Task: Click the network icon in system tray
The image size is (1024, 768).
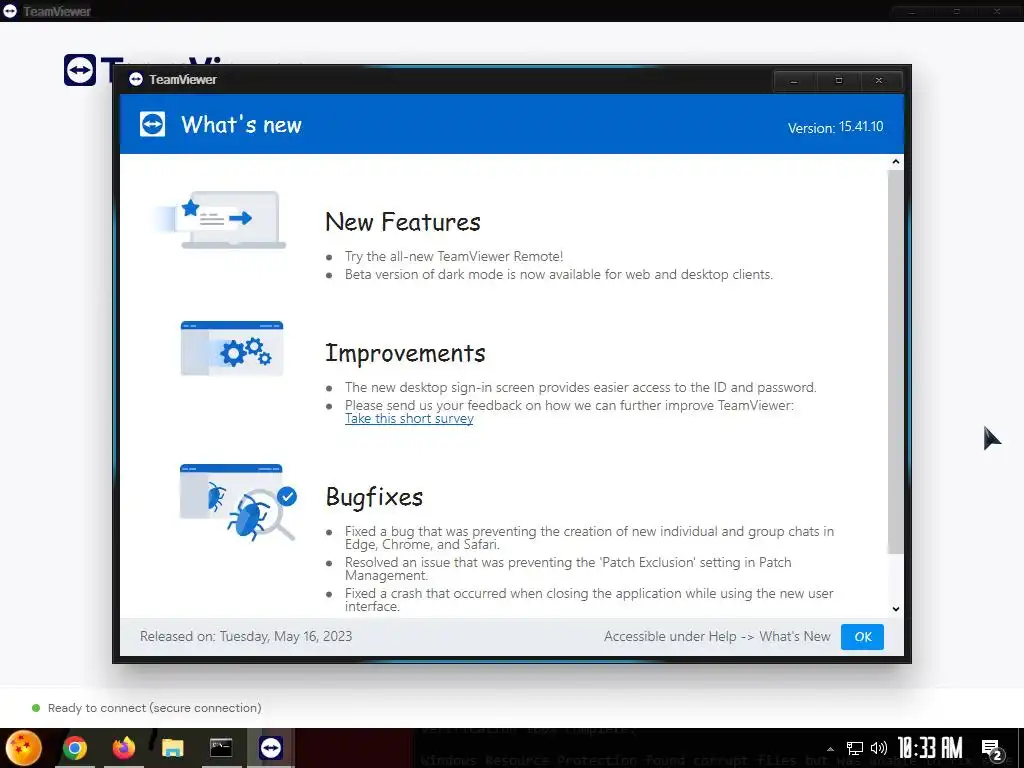Action: point(854,748)
